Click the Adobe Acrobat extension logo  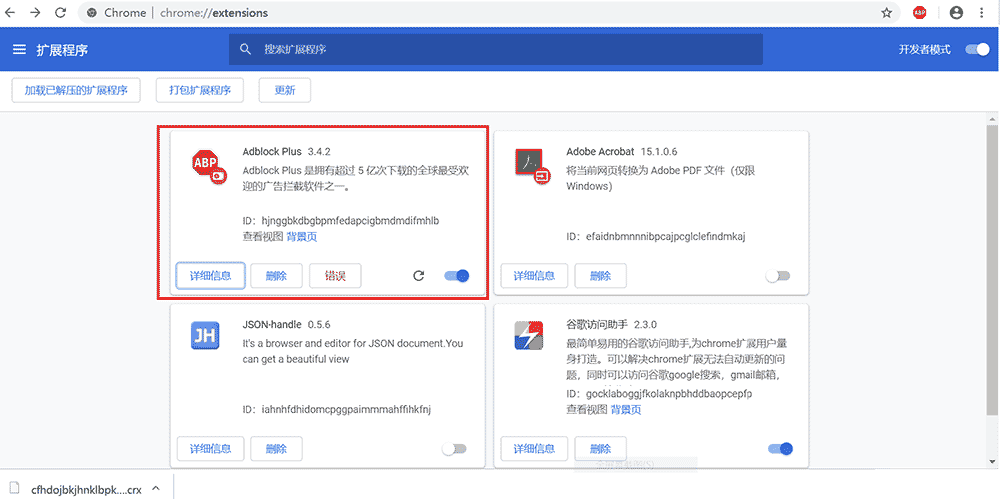tap(532, 165)
